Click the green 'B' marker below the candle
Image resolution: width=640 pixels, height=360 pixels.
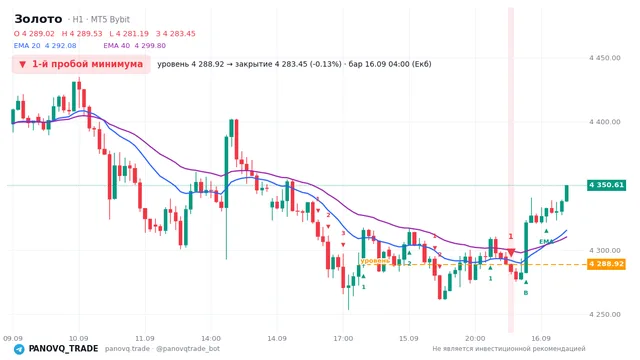[x=526, y=293]
